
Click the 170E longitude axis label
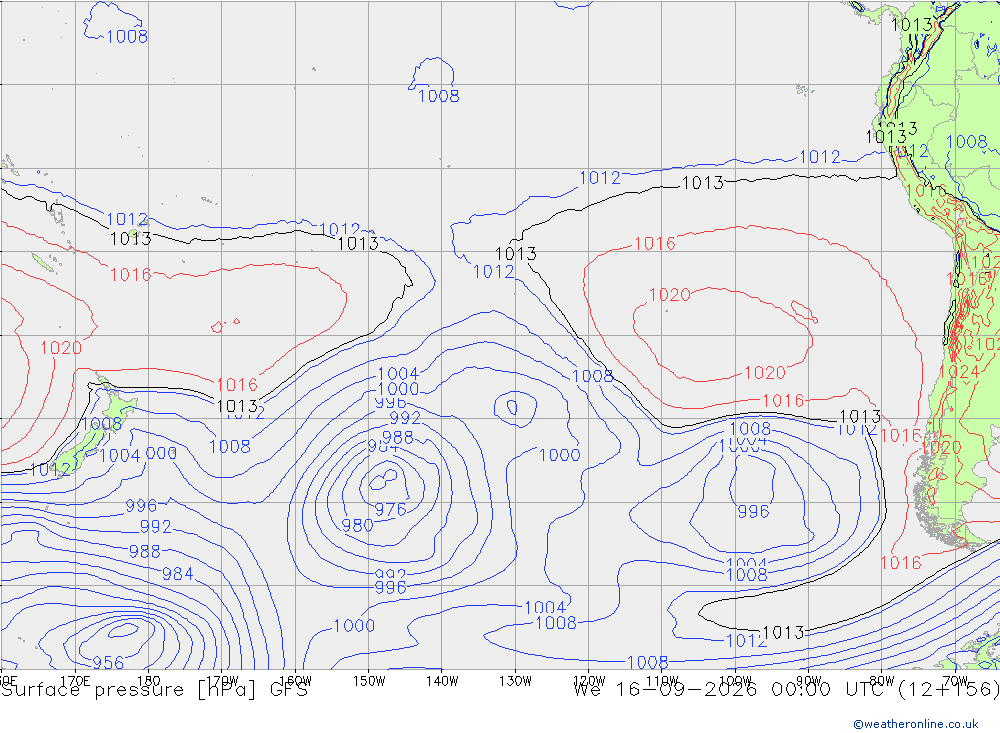point(75,681)
